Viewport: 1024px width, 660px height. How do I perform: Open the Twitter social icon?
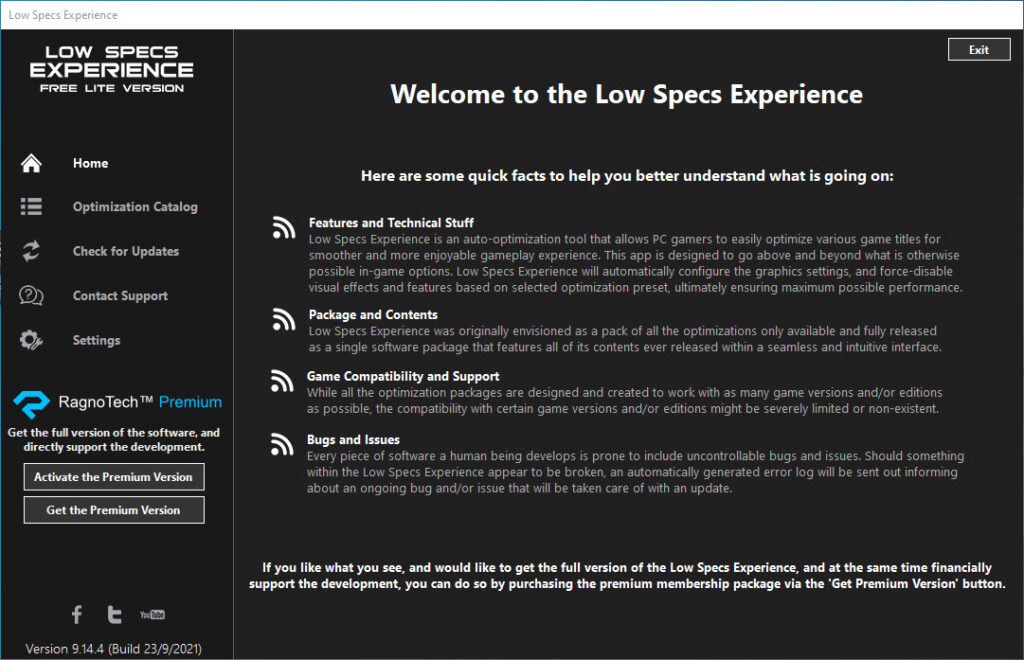pos(114,614)
